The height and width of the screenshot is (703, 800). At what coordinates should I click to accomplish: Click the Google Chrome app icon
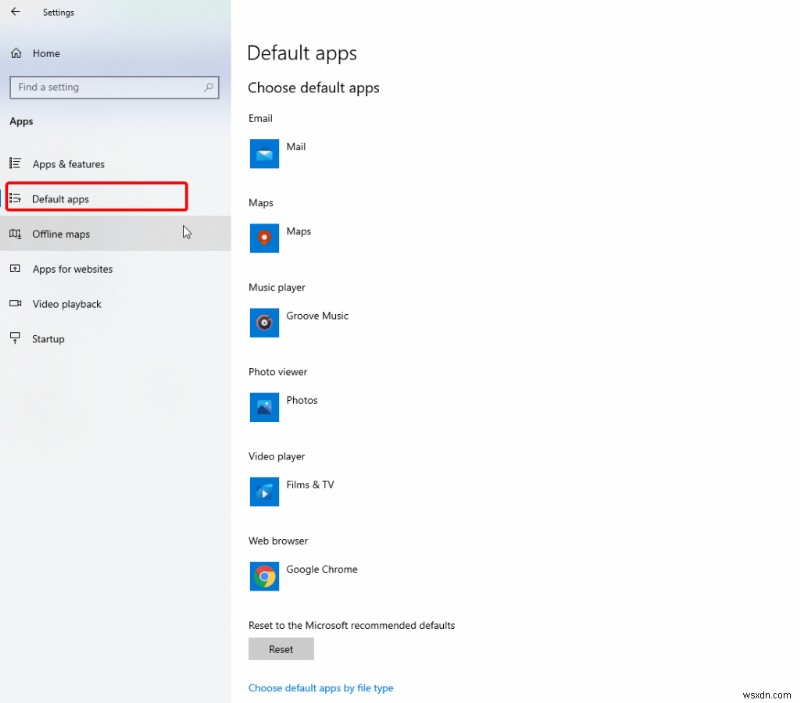[264, 576]
